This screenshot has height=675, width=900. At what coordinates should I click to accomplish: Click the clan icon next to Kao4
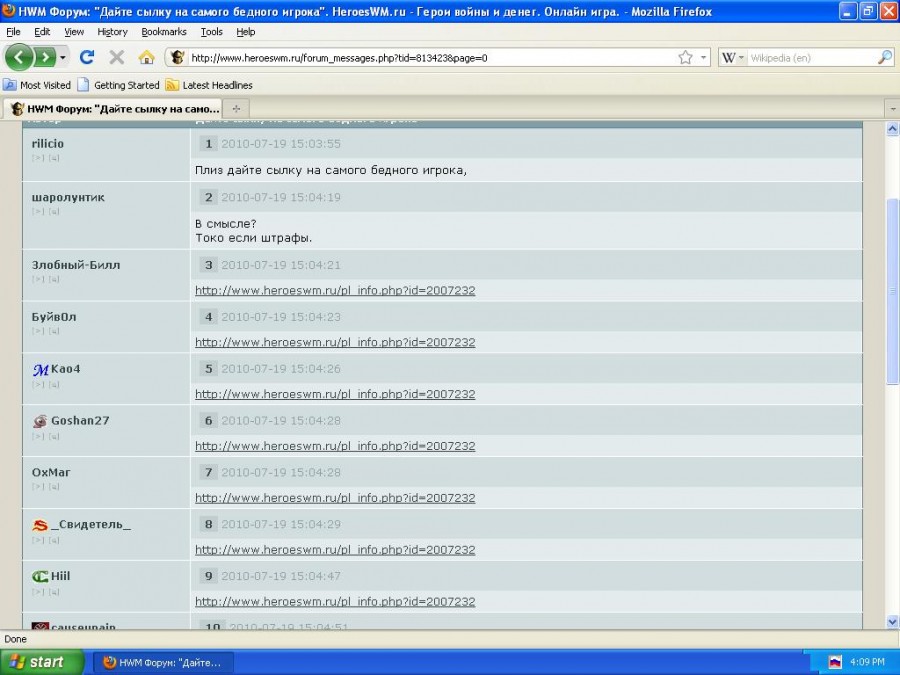(40, 370)
